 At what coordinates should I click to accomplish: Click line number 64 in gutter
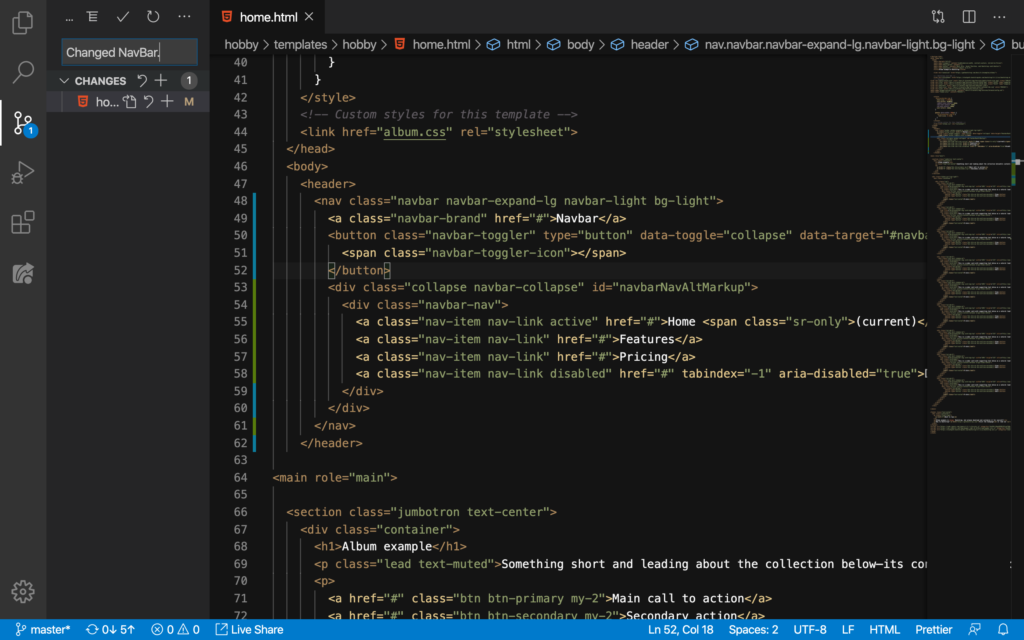pos(240,478)
